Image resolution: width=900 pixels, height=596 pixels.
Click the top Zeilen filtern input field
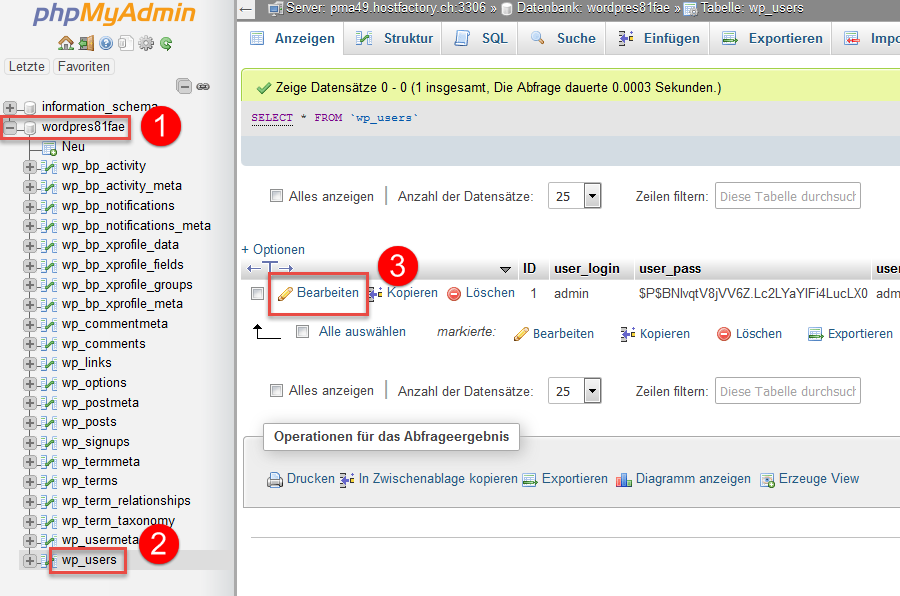(788, 196)
